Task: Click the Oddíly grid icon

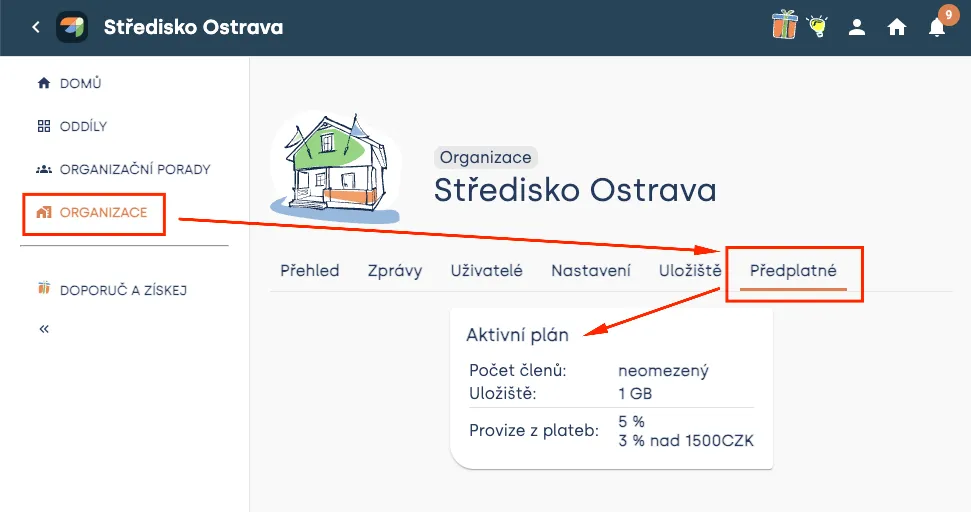Action: 44,126
